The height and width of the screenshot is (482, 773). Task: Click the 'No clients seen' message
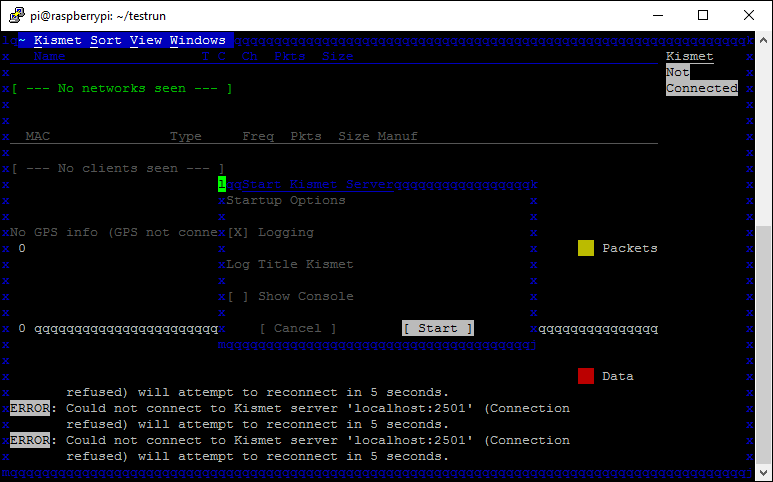pos(118,168)
